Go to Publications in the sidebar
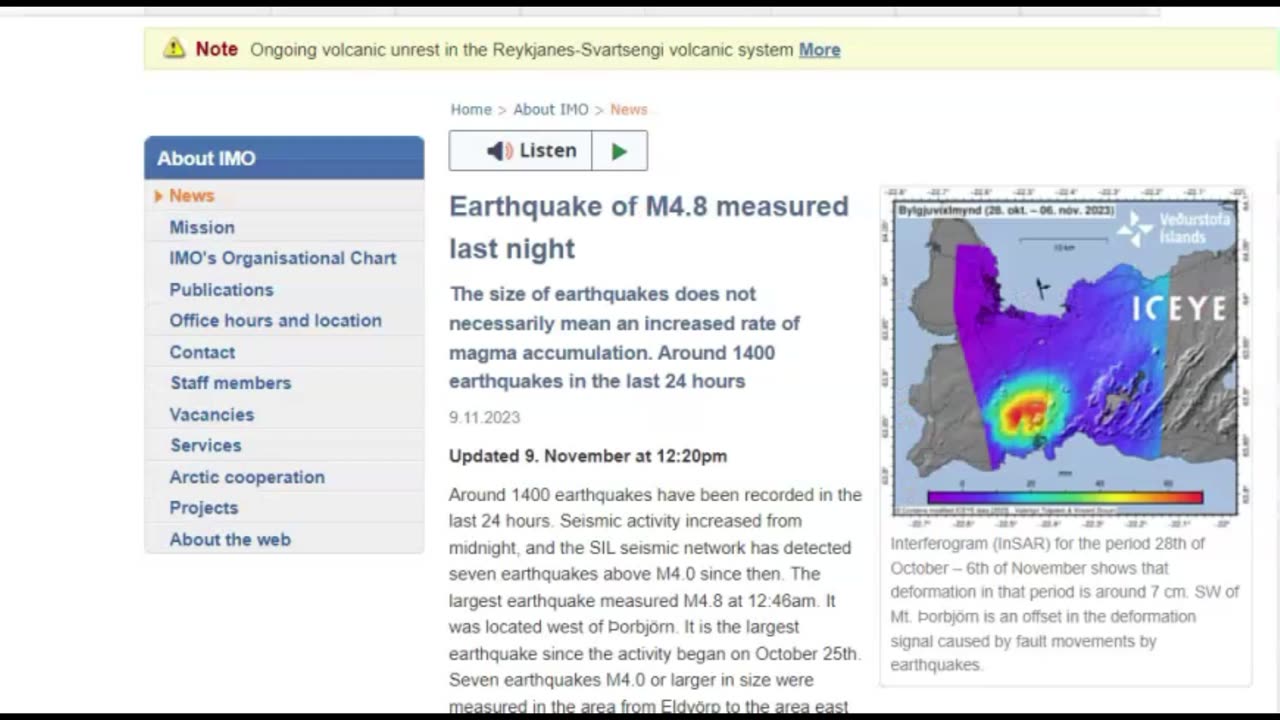The image size is (1280, 720). pos(221,289)
